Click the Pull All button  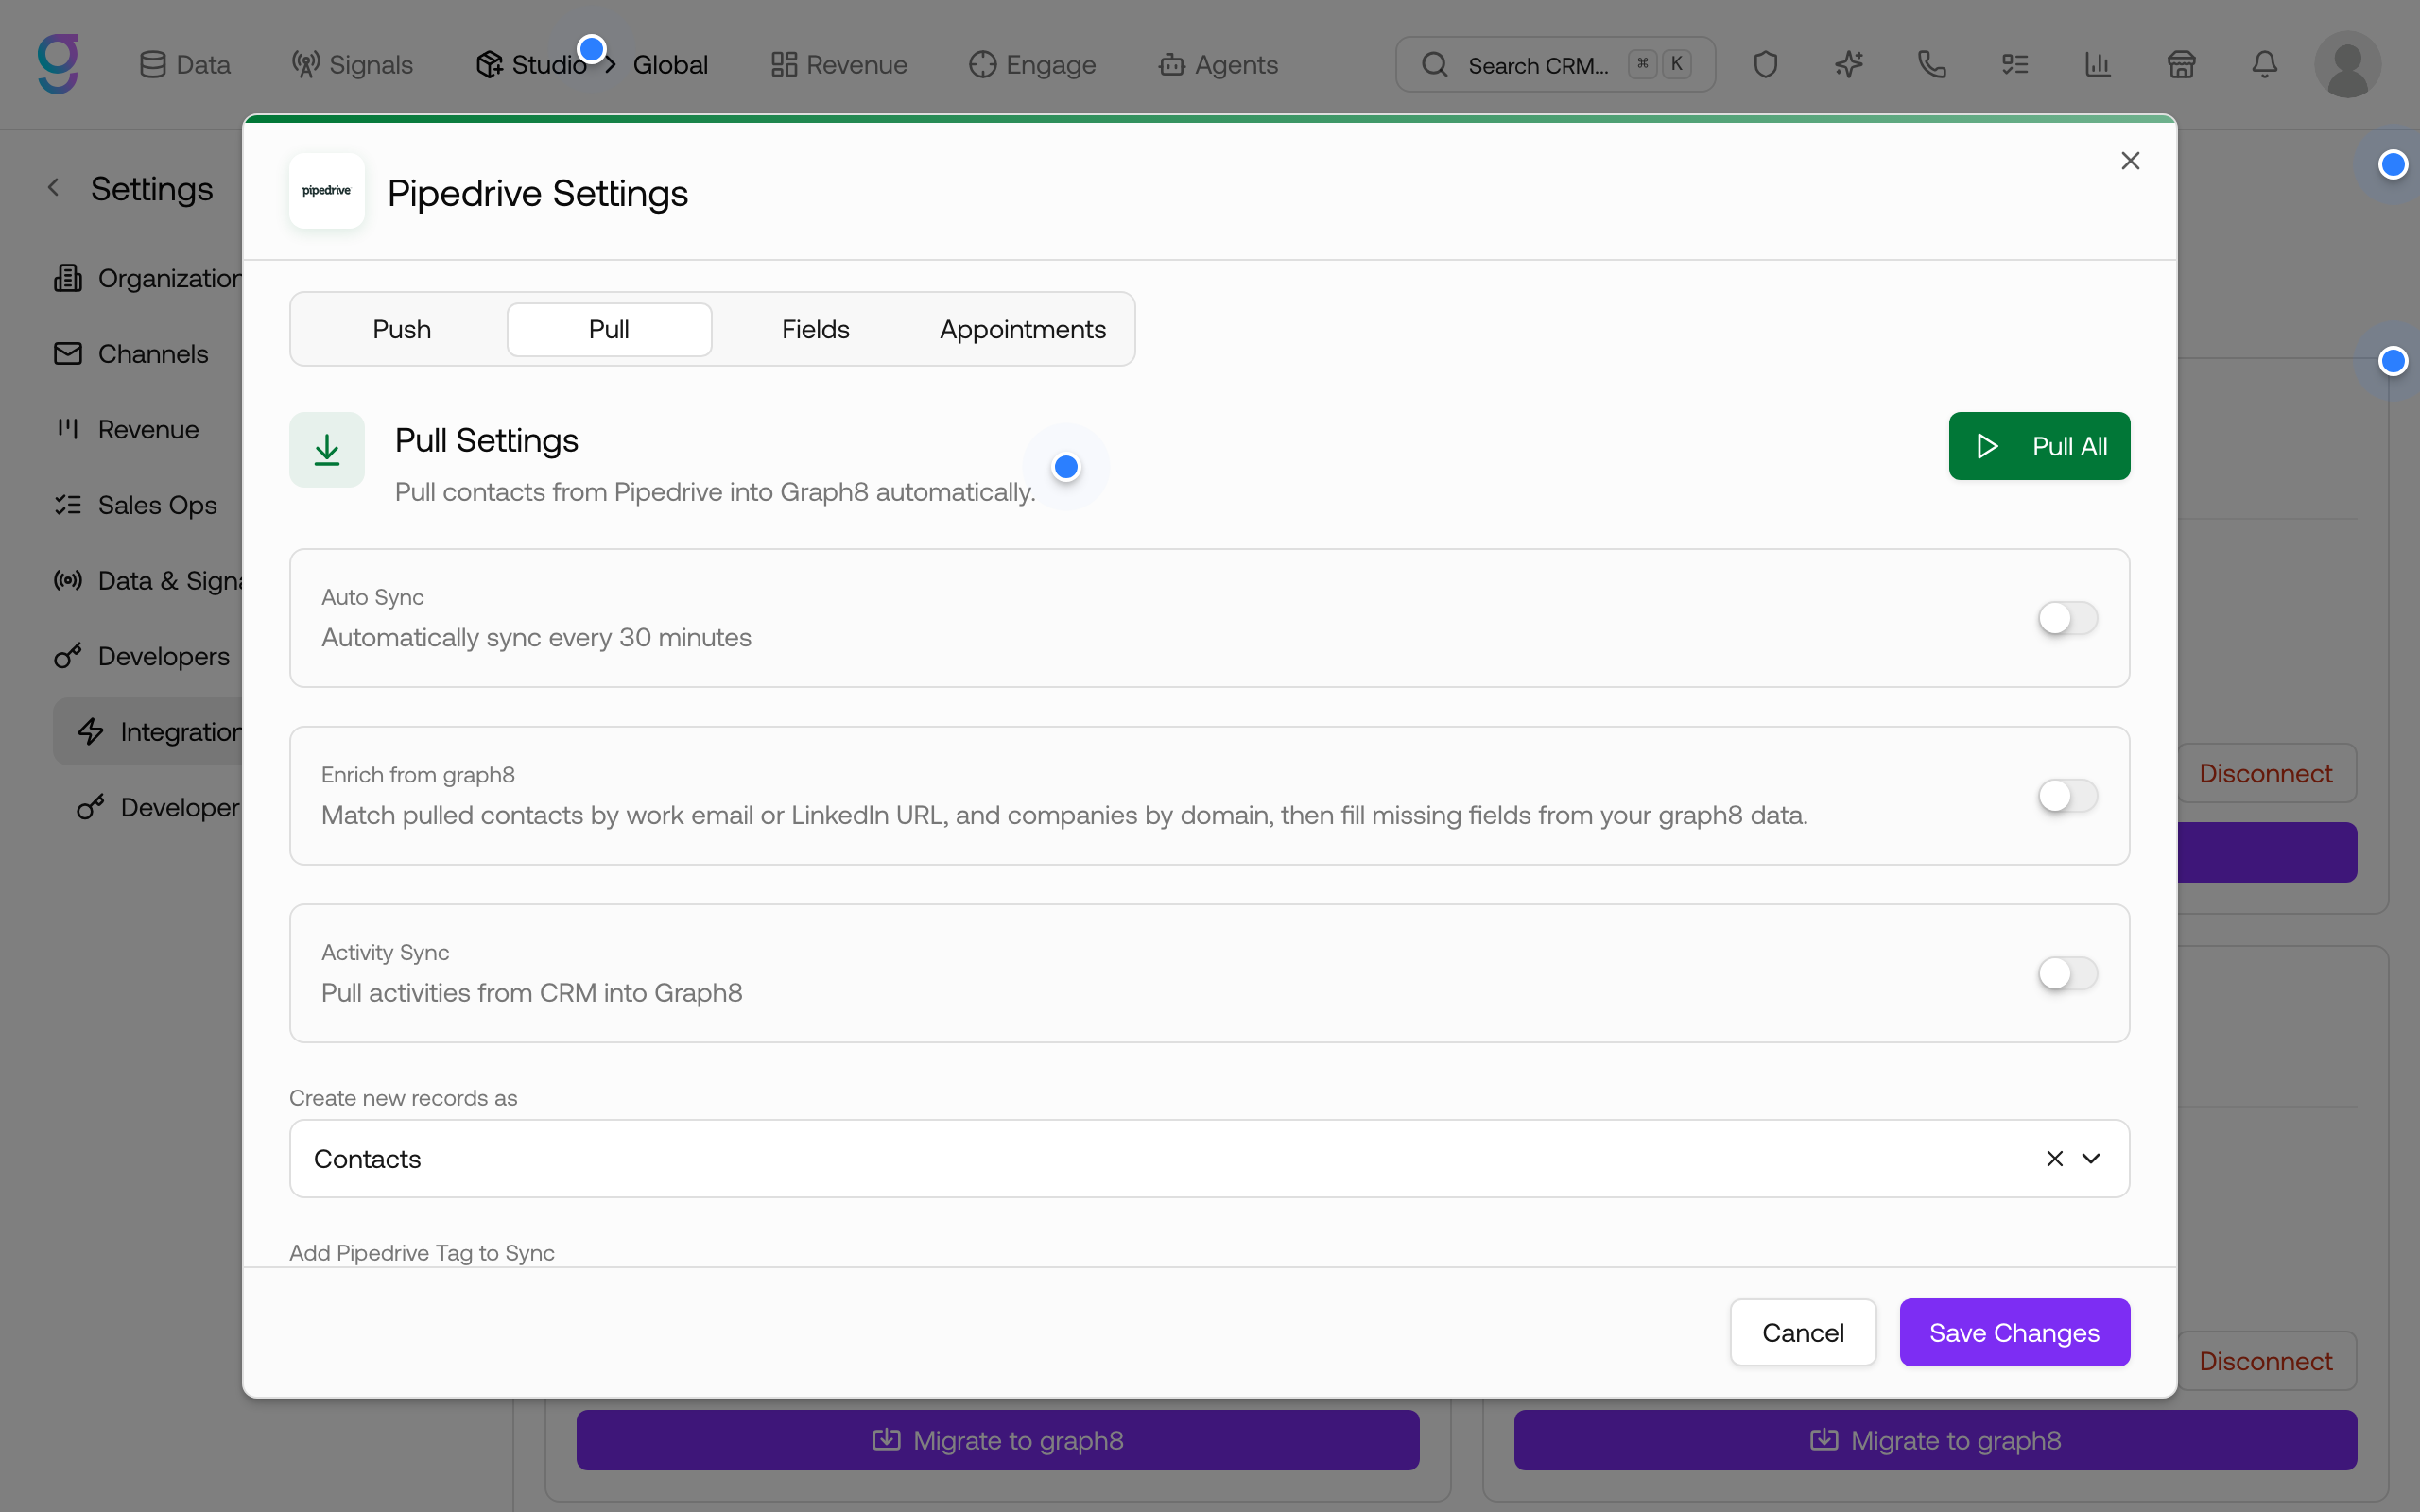2039,446
